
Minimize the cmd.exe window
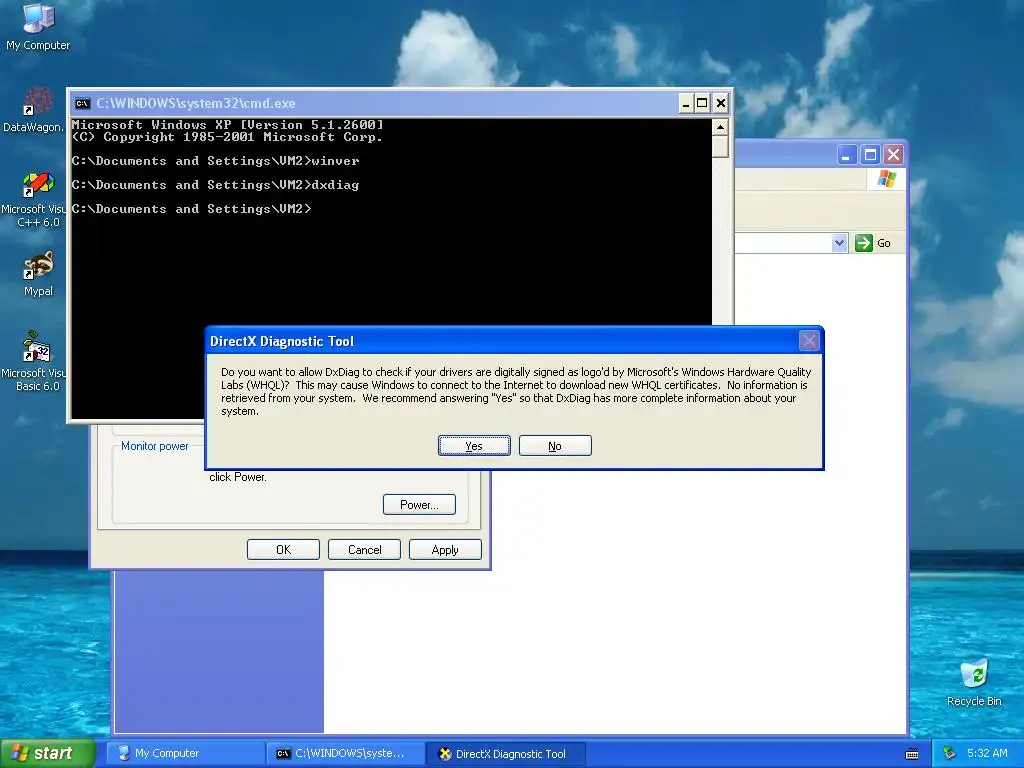coord(686,103)
